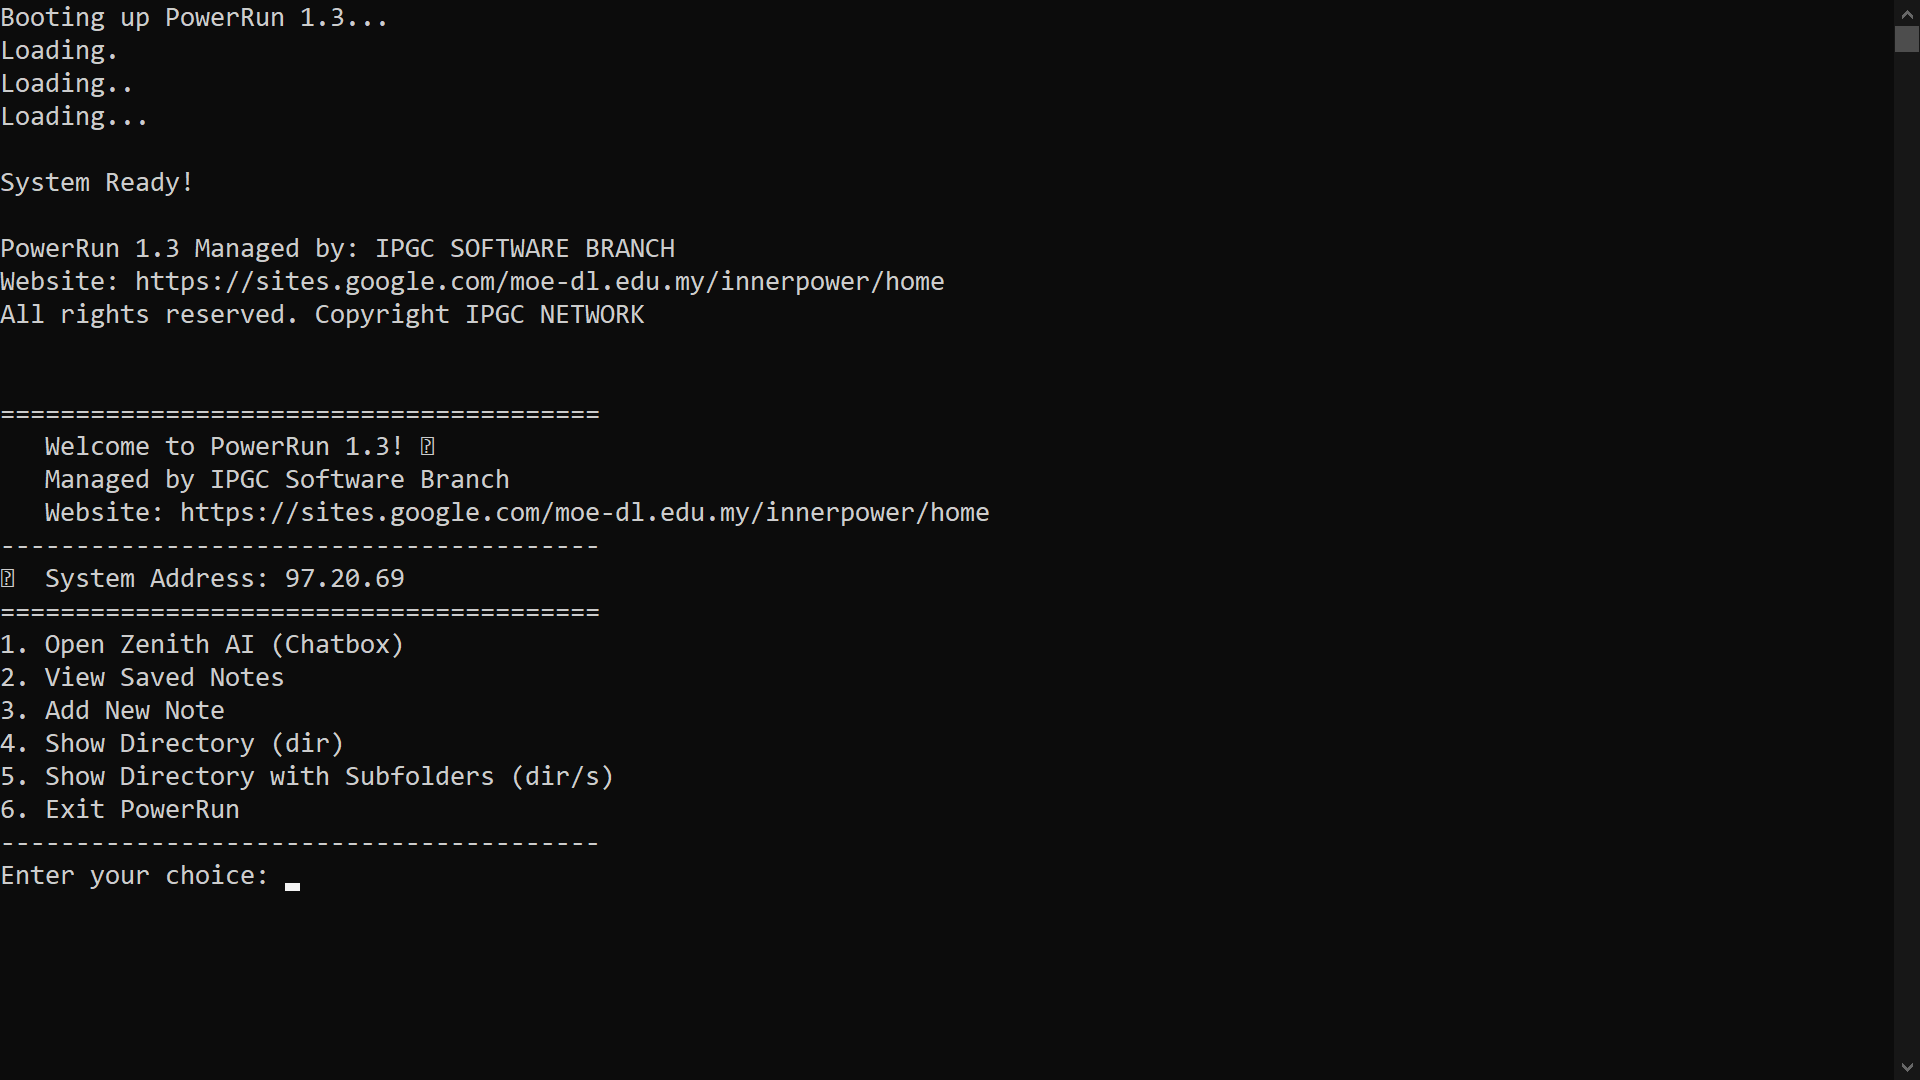
Task: Open the website URL in the welcome banner
Action: tap(584, 513)
